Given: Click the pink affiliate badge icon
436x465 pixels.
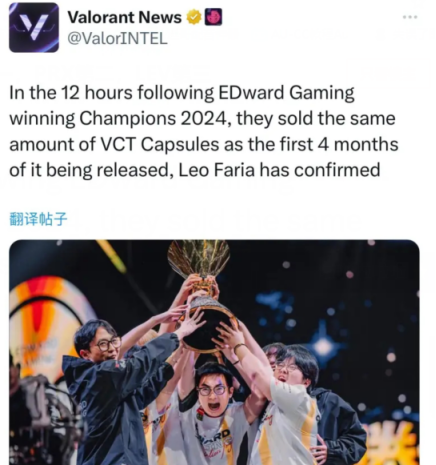Looking at the screenshot, I should point(213,17).
